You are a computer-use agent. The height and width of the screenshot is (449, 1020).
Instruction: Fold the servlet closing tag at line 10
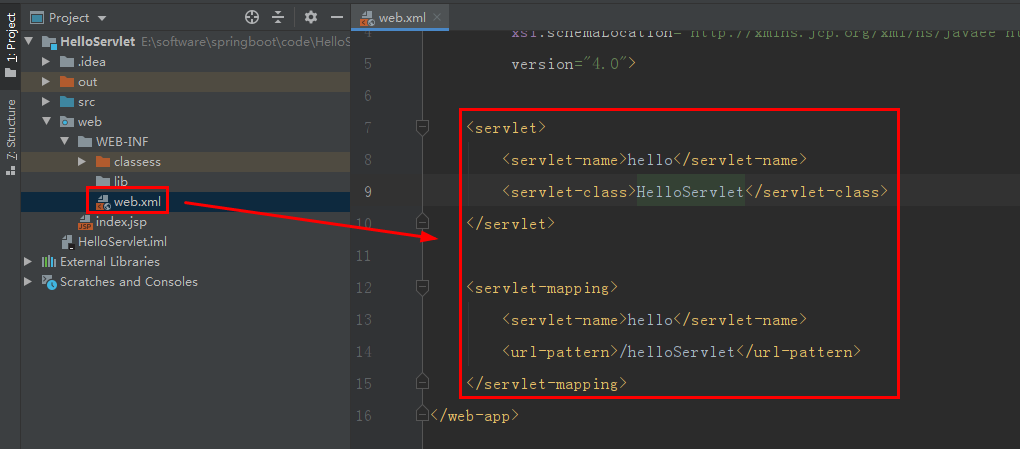pos(422,222)
